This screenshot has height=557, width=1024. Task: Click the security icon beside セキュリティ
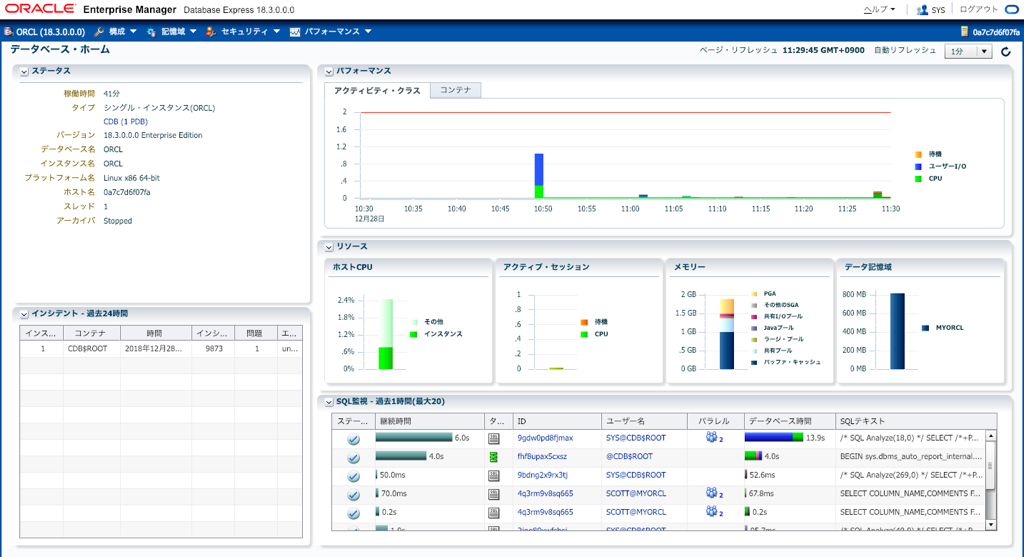(211, 31)
